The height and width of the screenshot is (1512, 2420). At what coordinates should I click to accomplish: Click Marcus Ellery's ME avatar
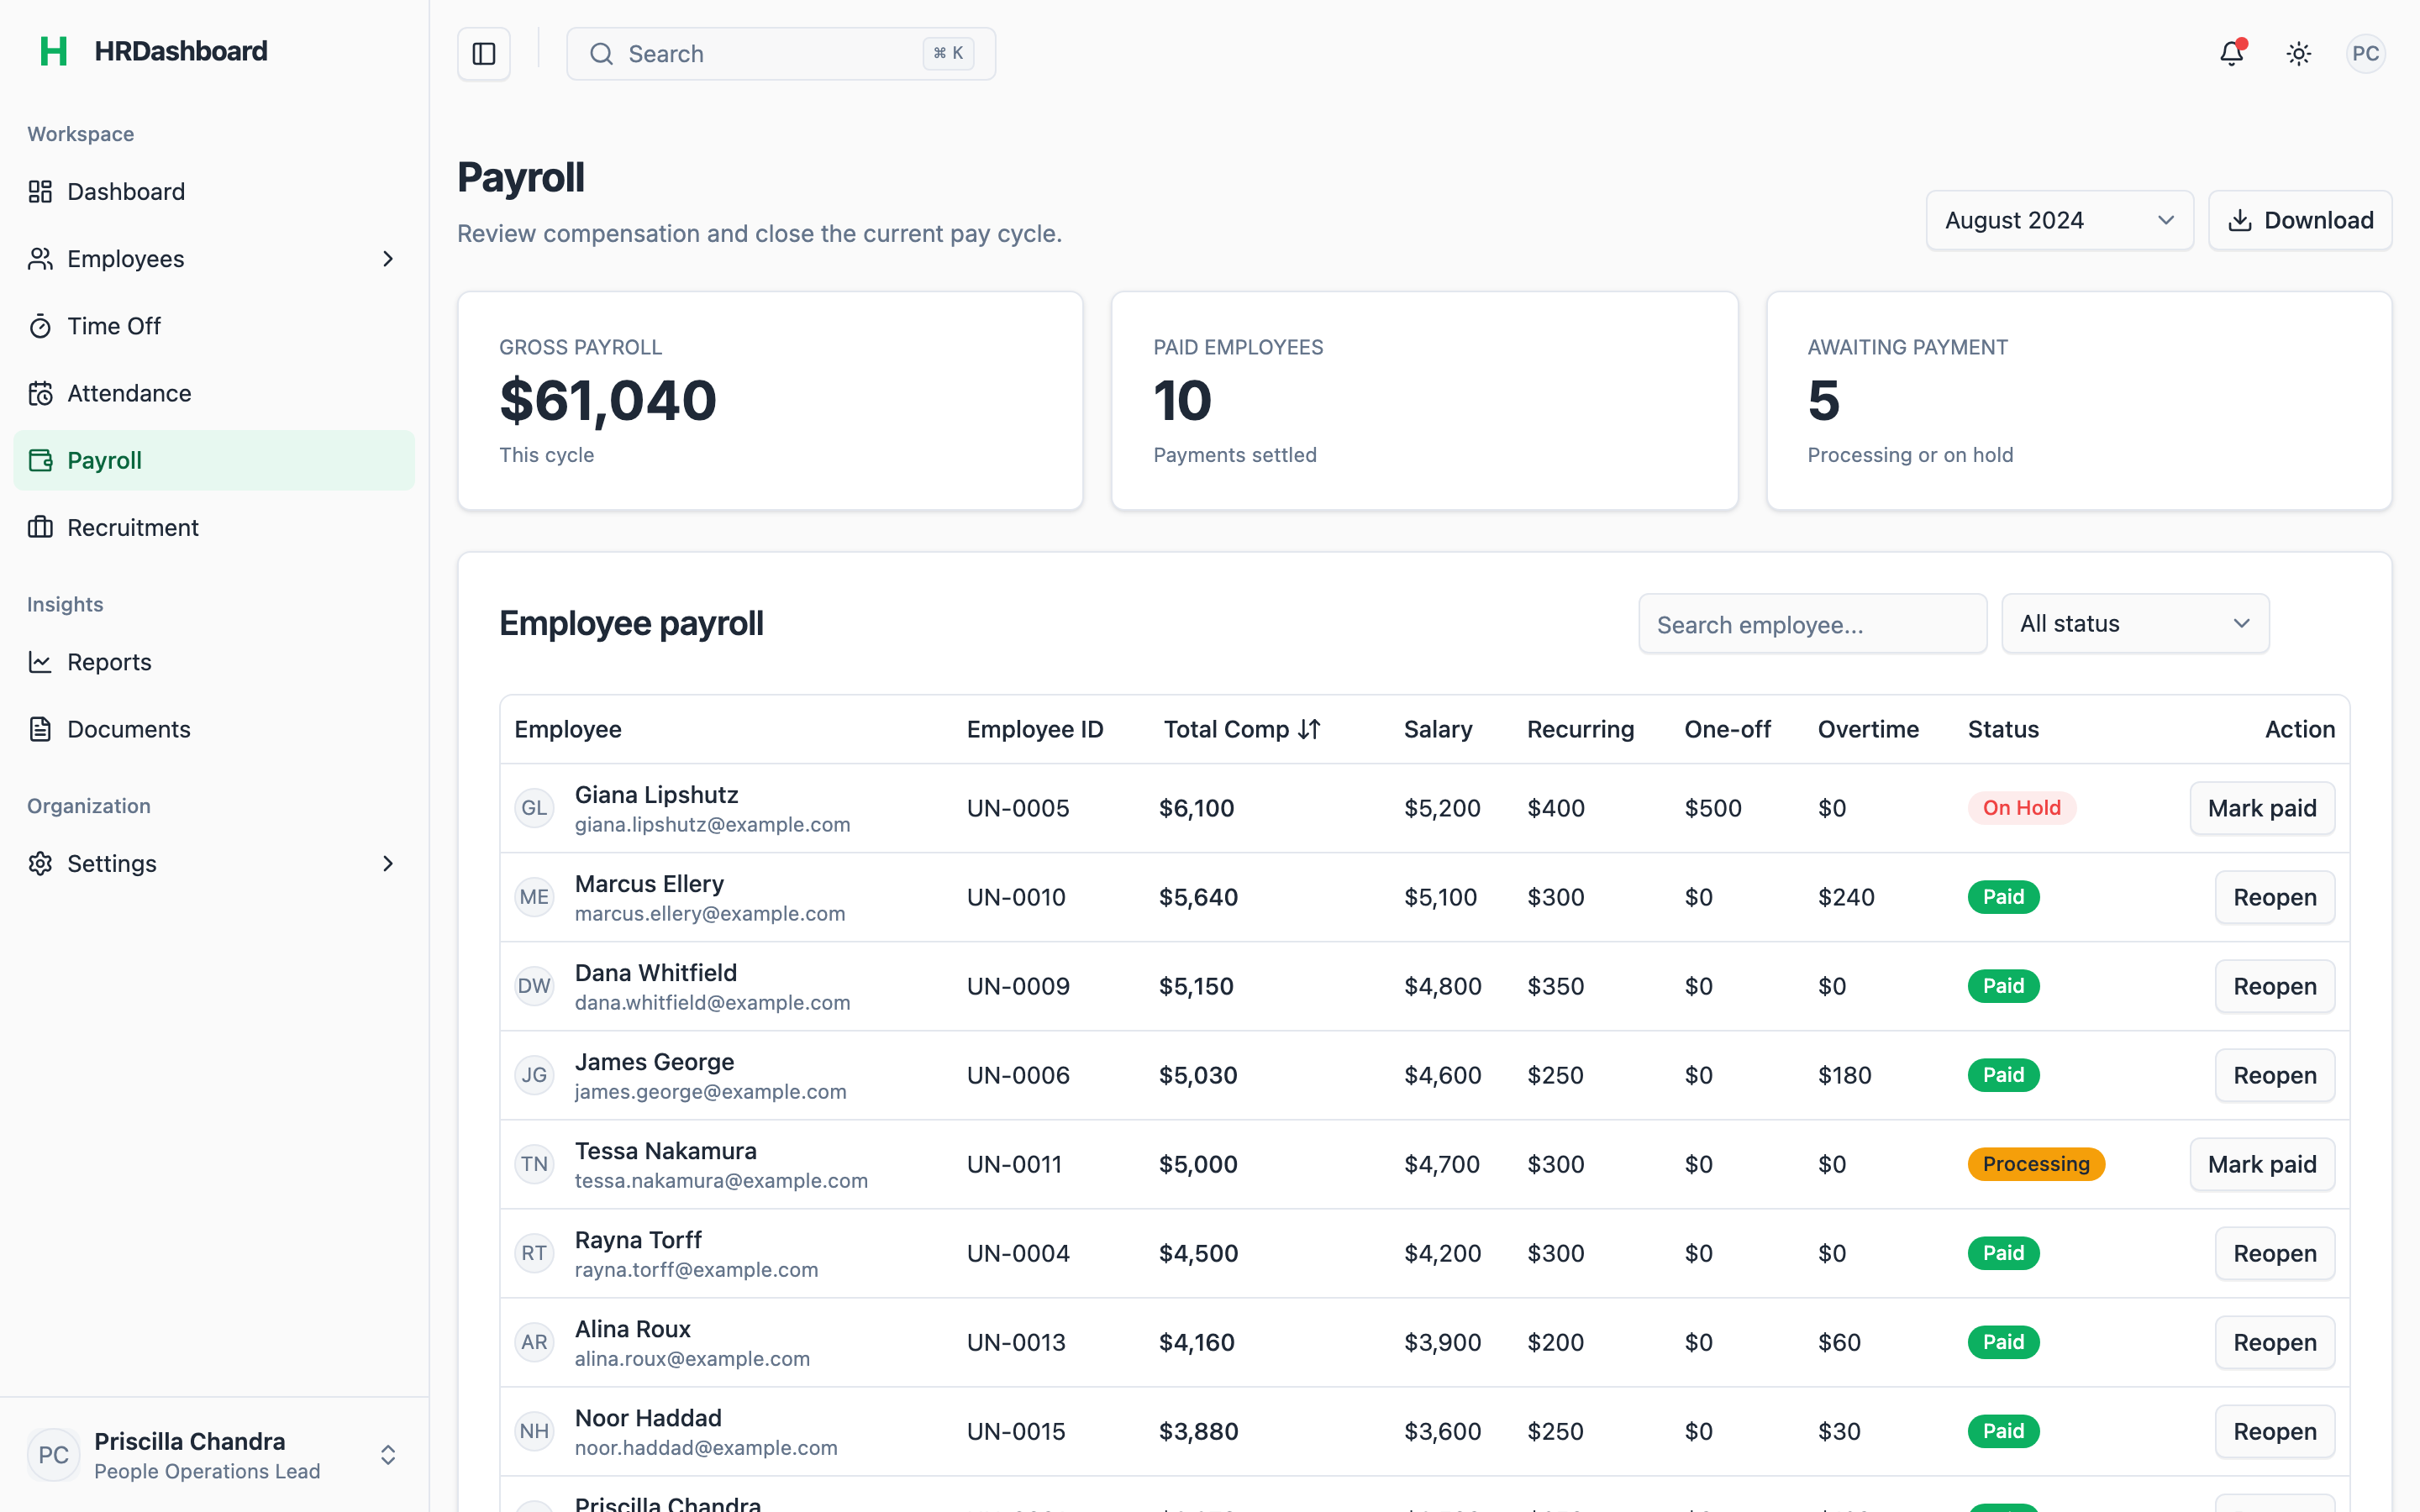click(x=534, y=897)
